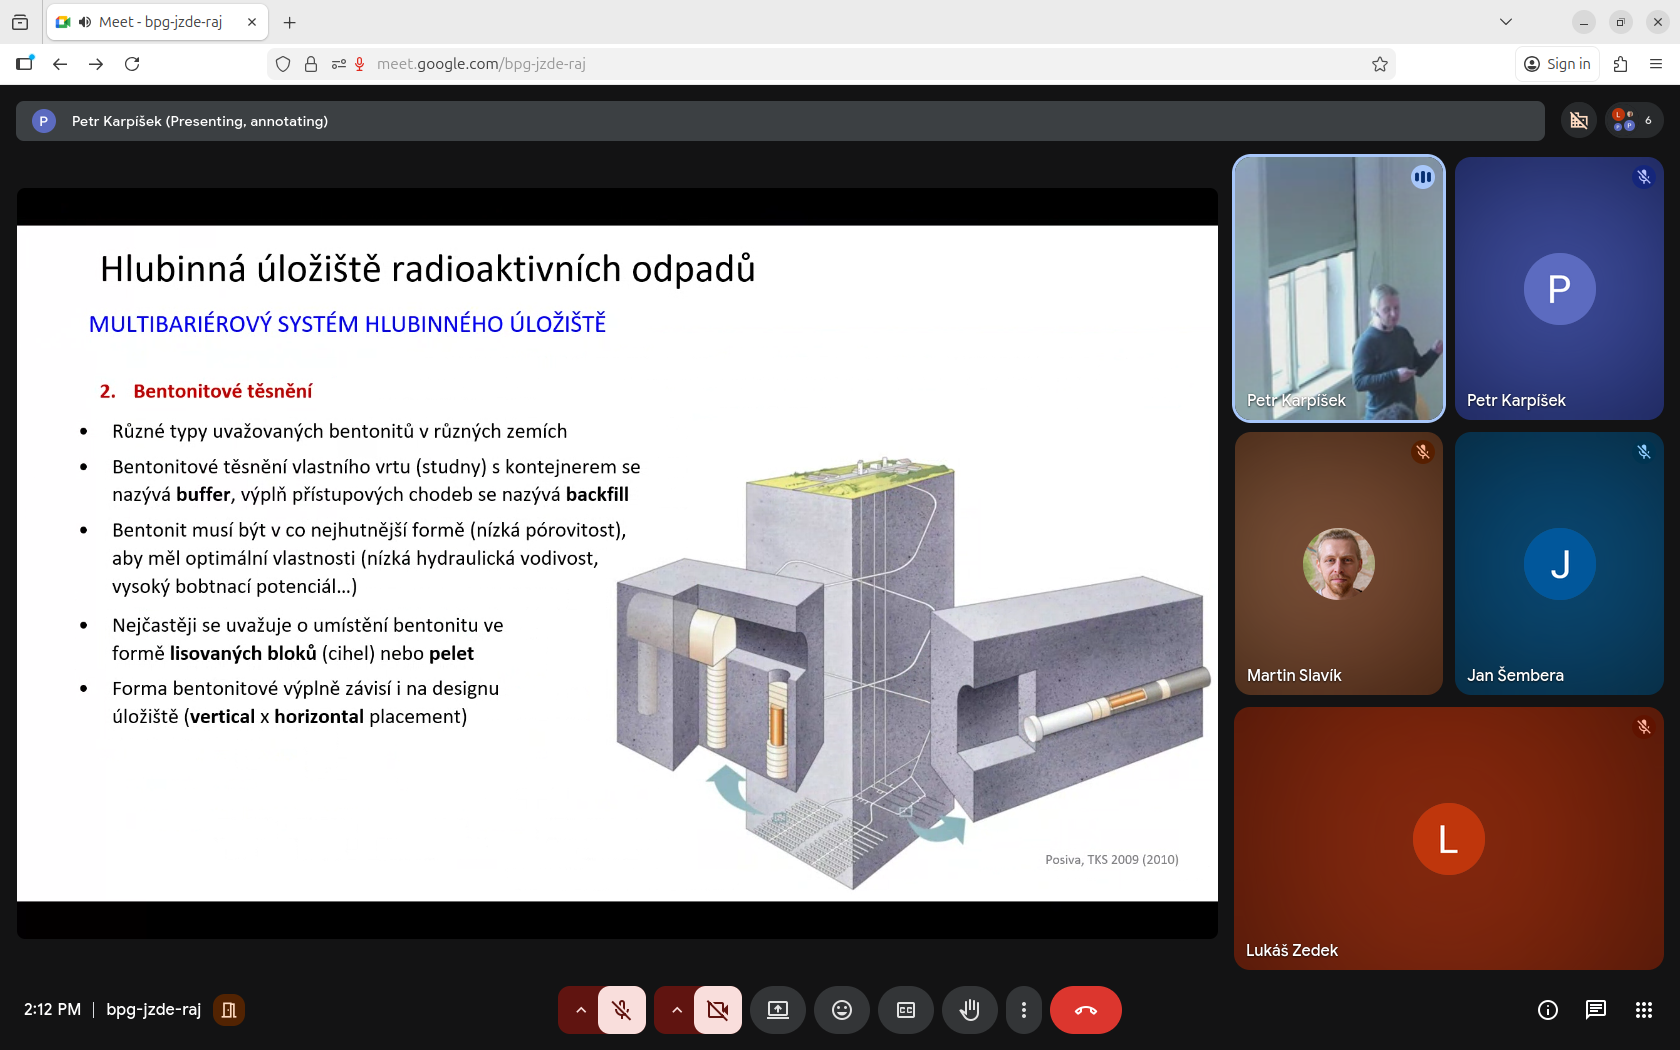This screenshot has width=1680, height=1050.
Task: Select Martin Slavík's video tile
Action: coord(1338,564)
